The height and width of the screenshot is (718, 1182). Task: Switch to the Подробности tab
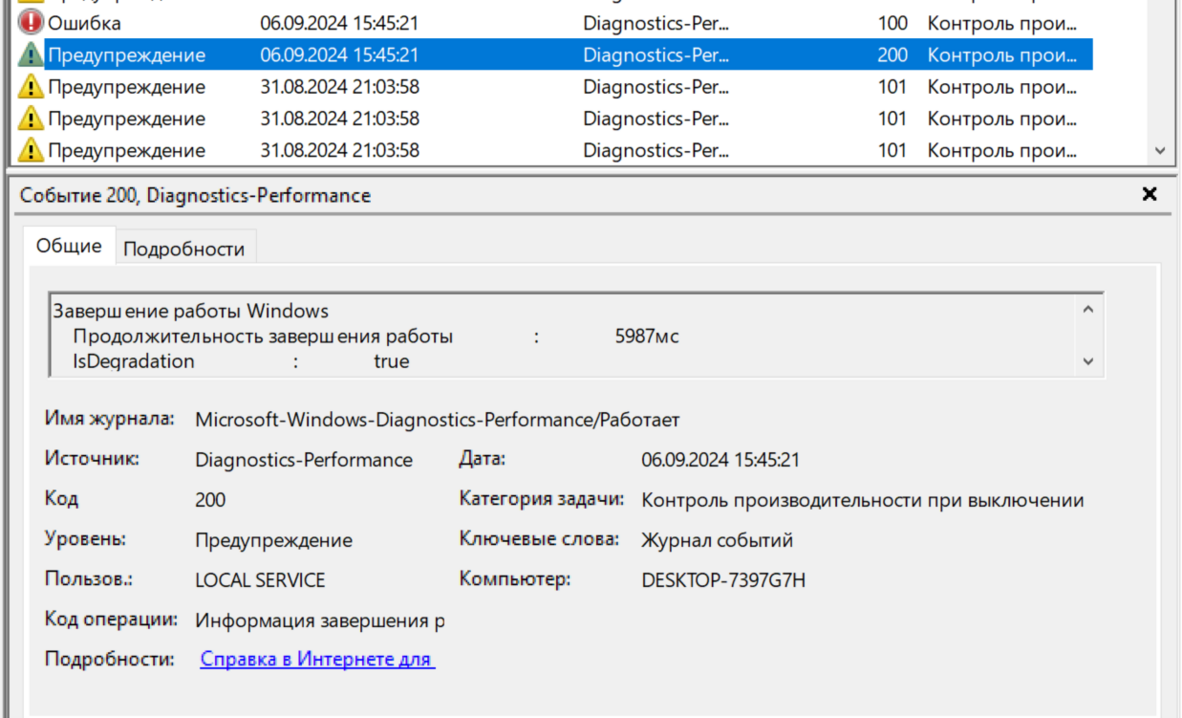tap(184, 249)
